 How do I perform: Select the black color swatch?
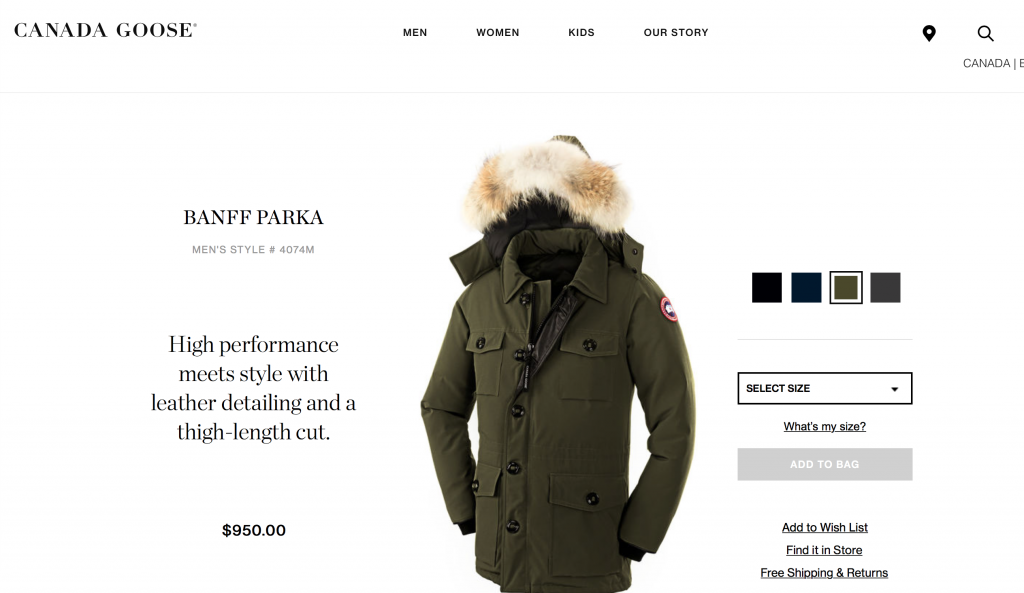click(x=767, y=287)
